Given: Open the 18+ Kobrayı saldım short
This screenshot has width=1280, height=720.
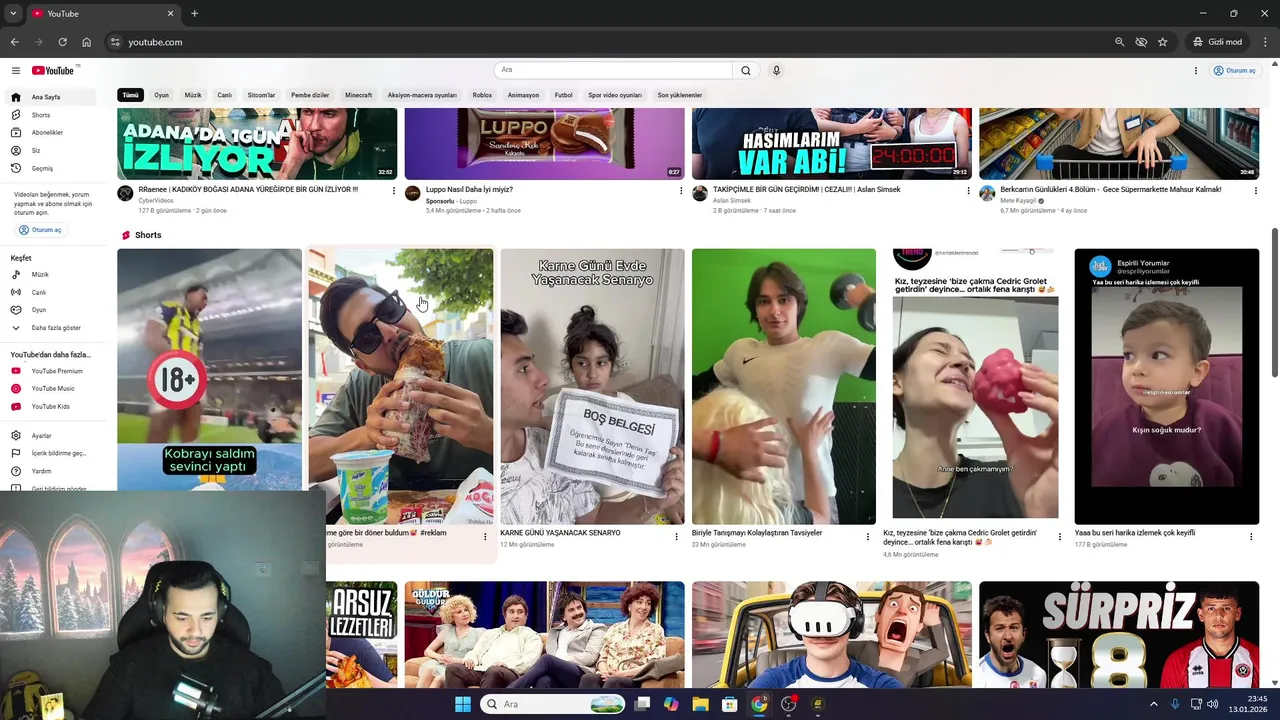Looking at the screenshot, I should coord(209,369).
